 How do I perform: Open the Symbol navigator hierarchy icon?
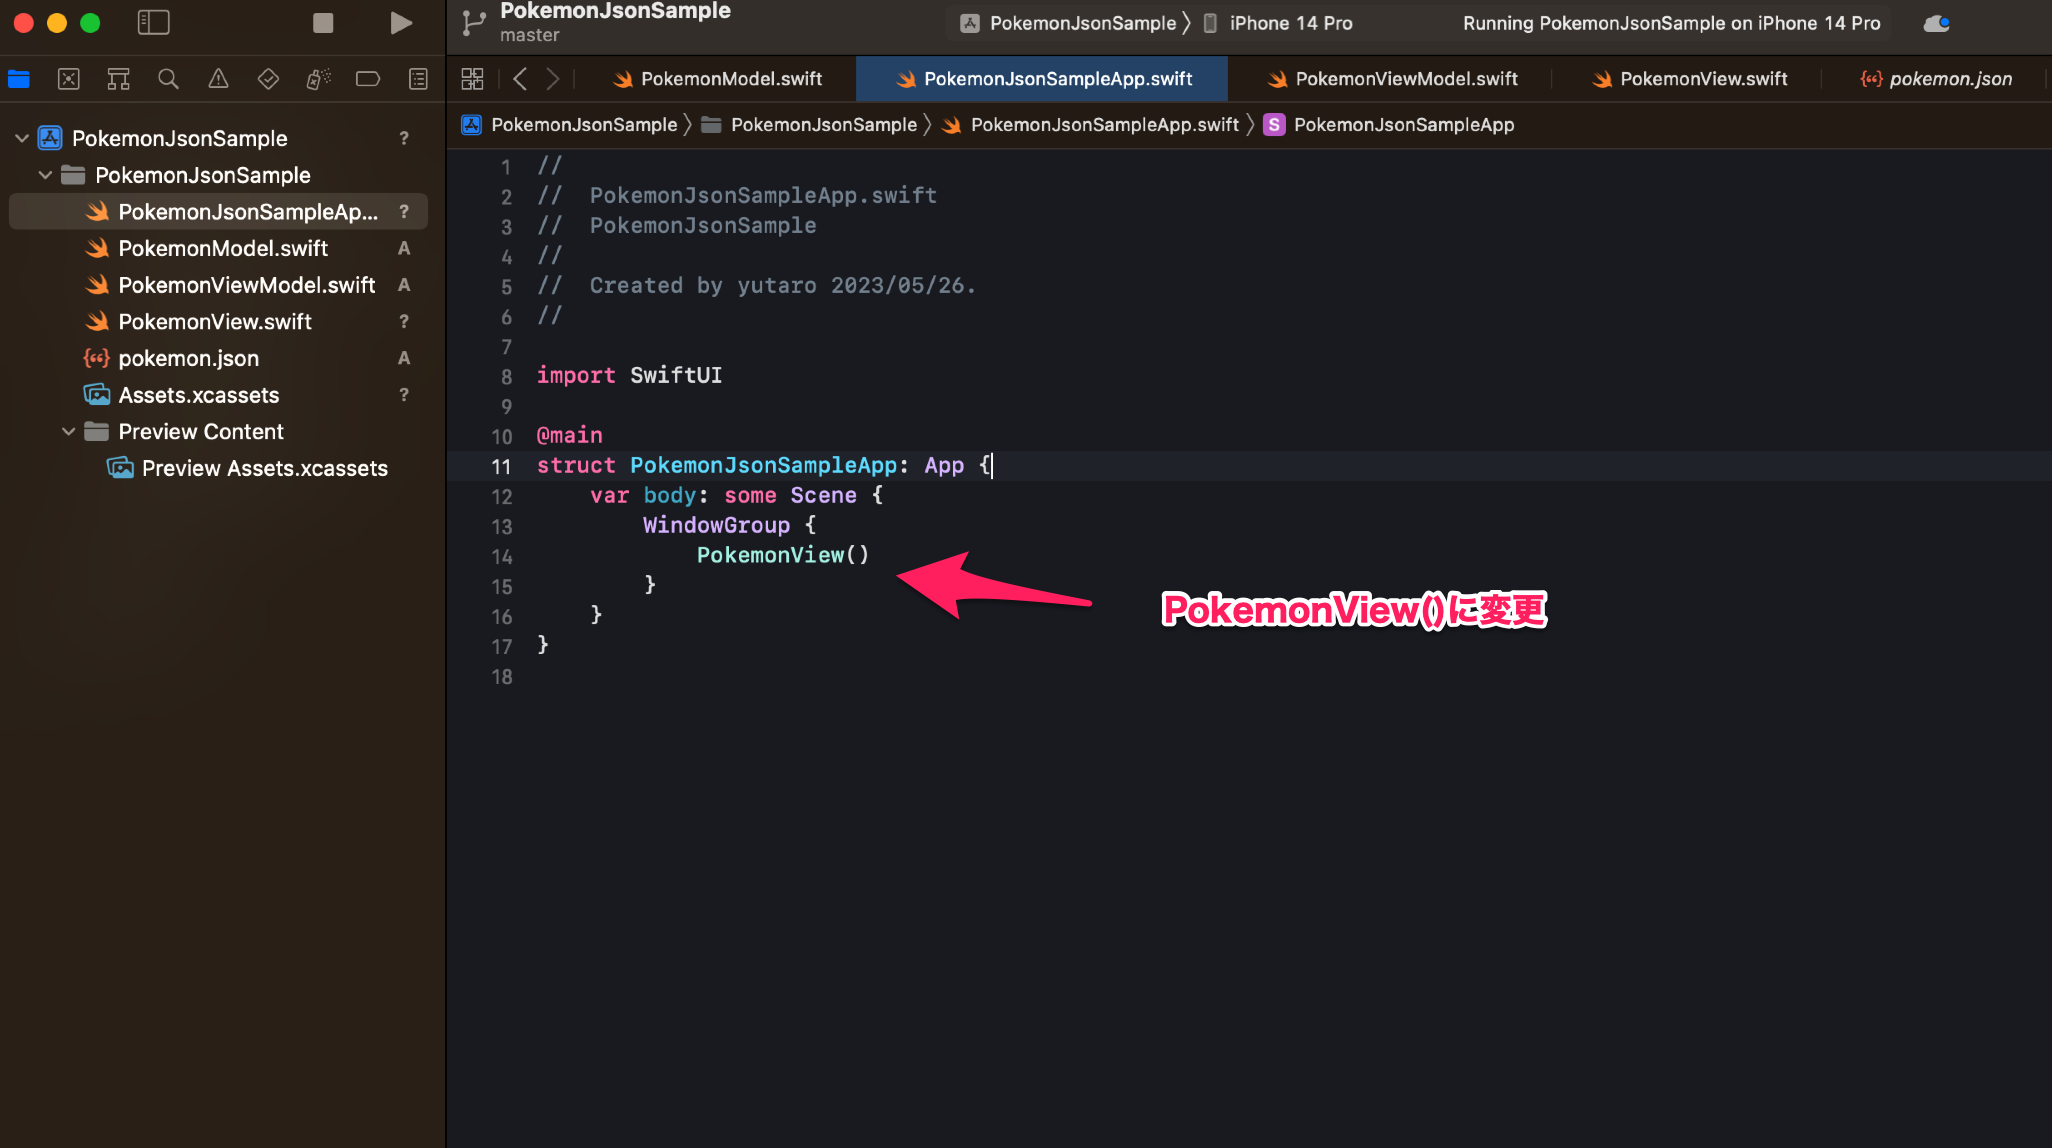[118, 79]
